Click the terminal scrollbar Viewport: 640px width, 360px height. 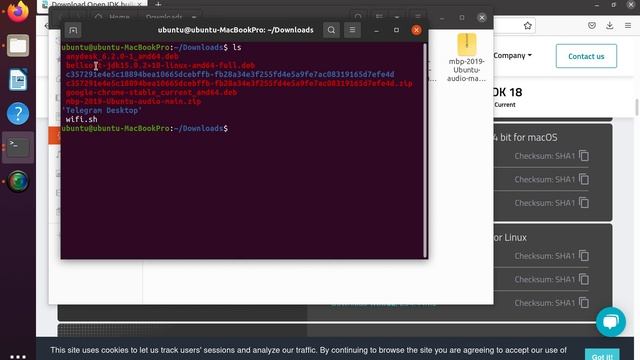point(425,150)
